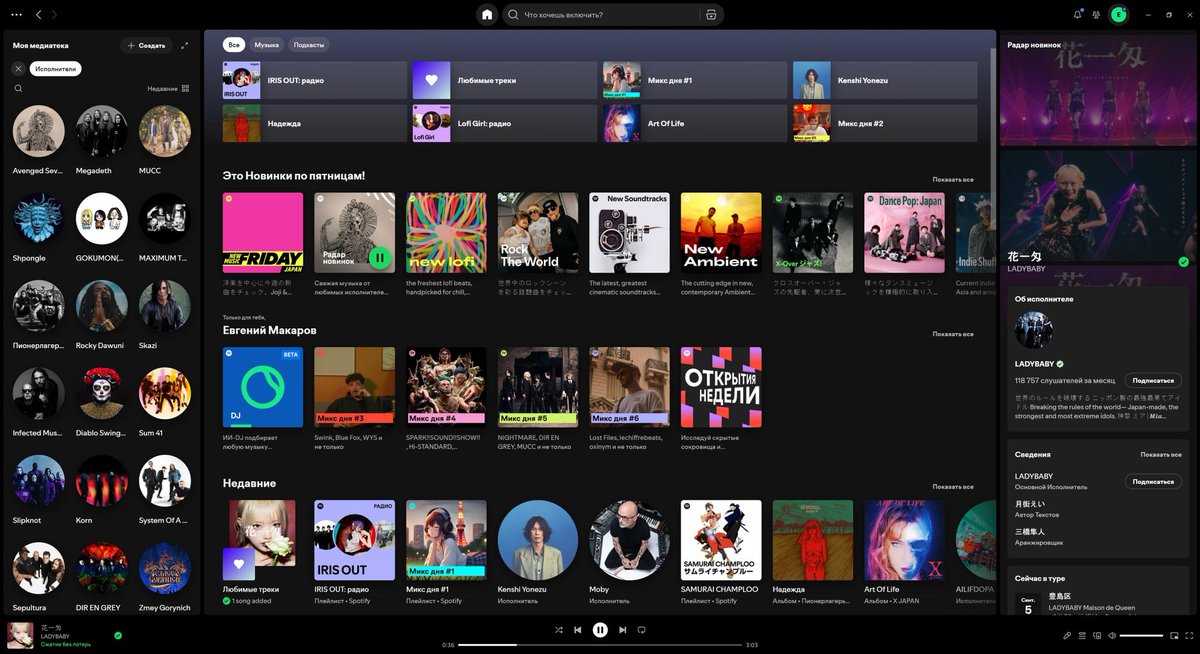Expand the library to full view

click(185, 45)
